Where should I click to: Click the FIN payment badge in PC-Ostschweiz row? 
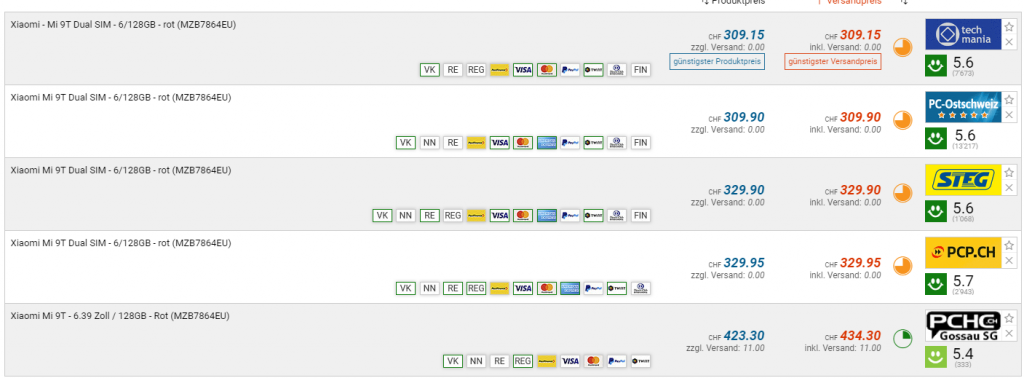click(x=641, y=142)
